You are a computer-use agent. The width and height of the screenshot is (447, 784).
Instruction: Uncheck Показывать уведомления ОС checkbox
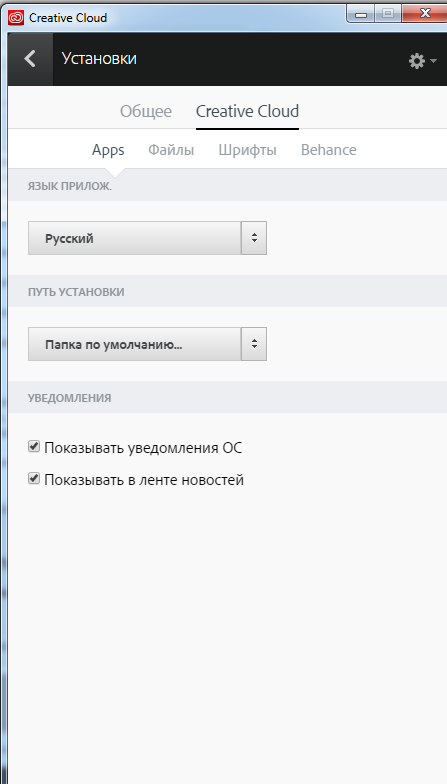click(34, 446)
